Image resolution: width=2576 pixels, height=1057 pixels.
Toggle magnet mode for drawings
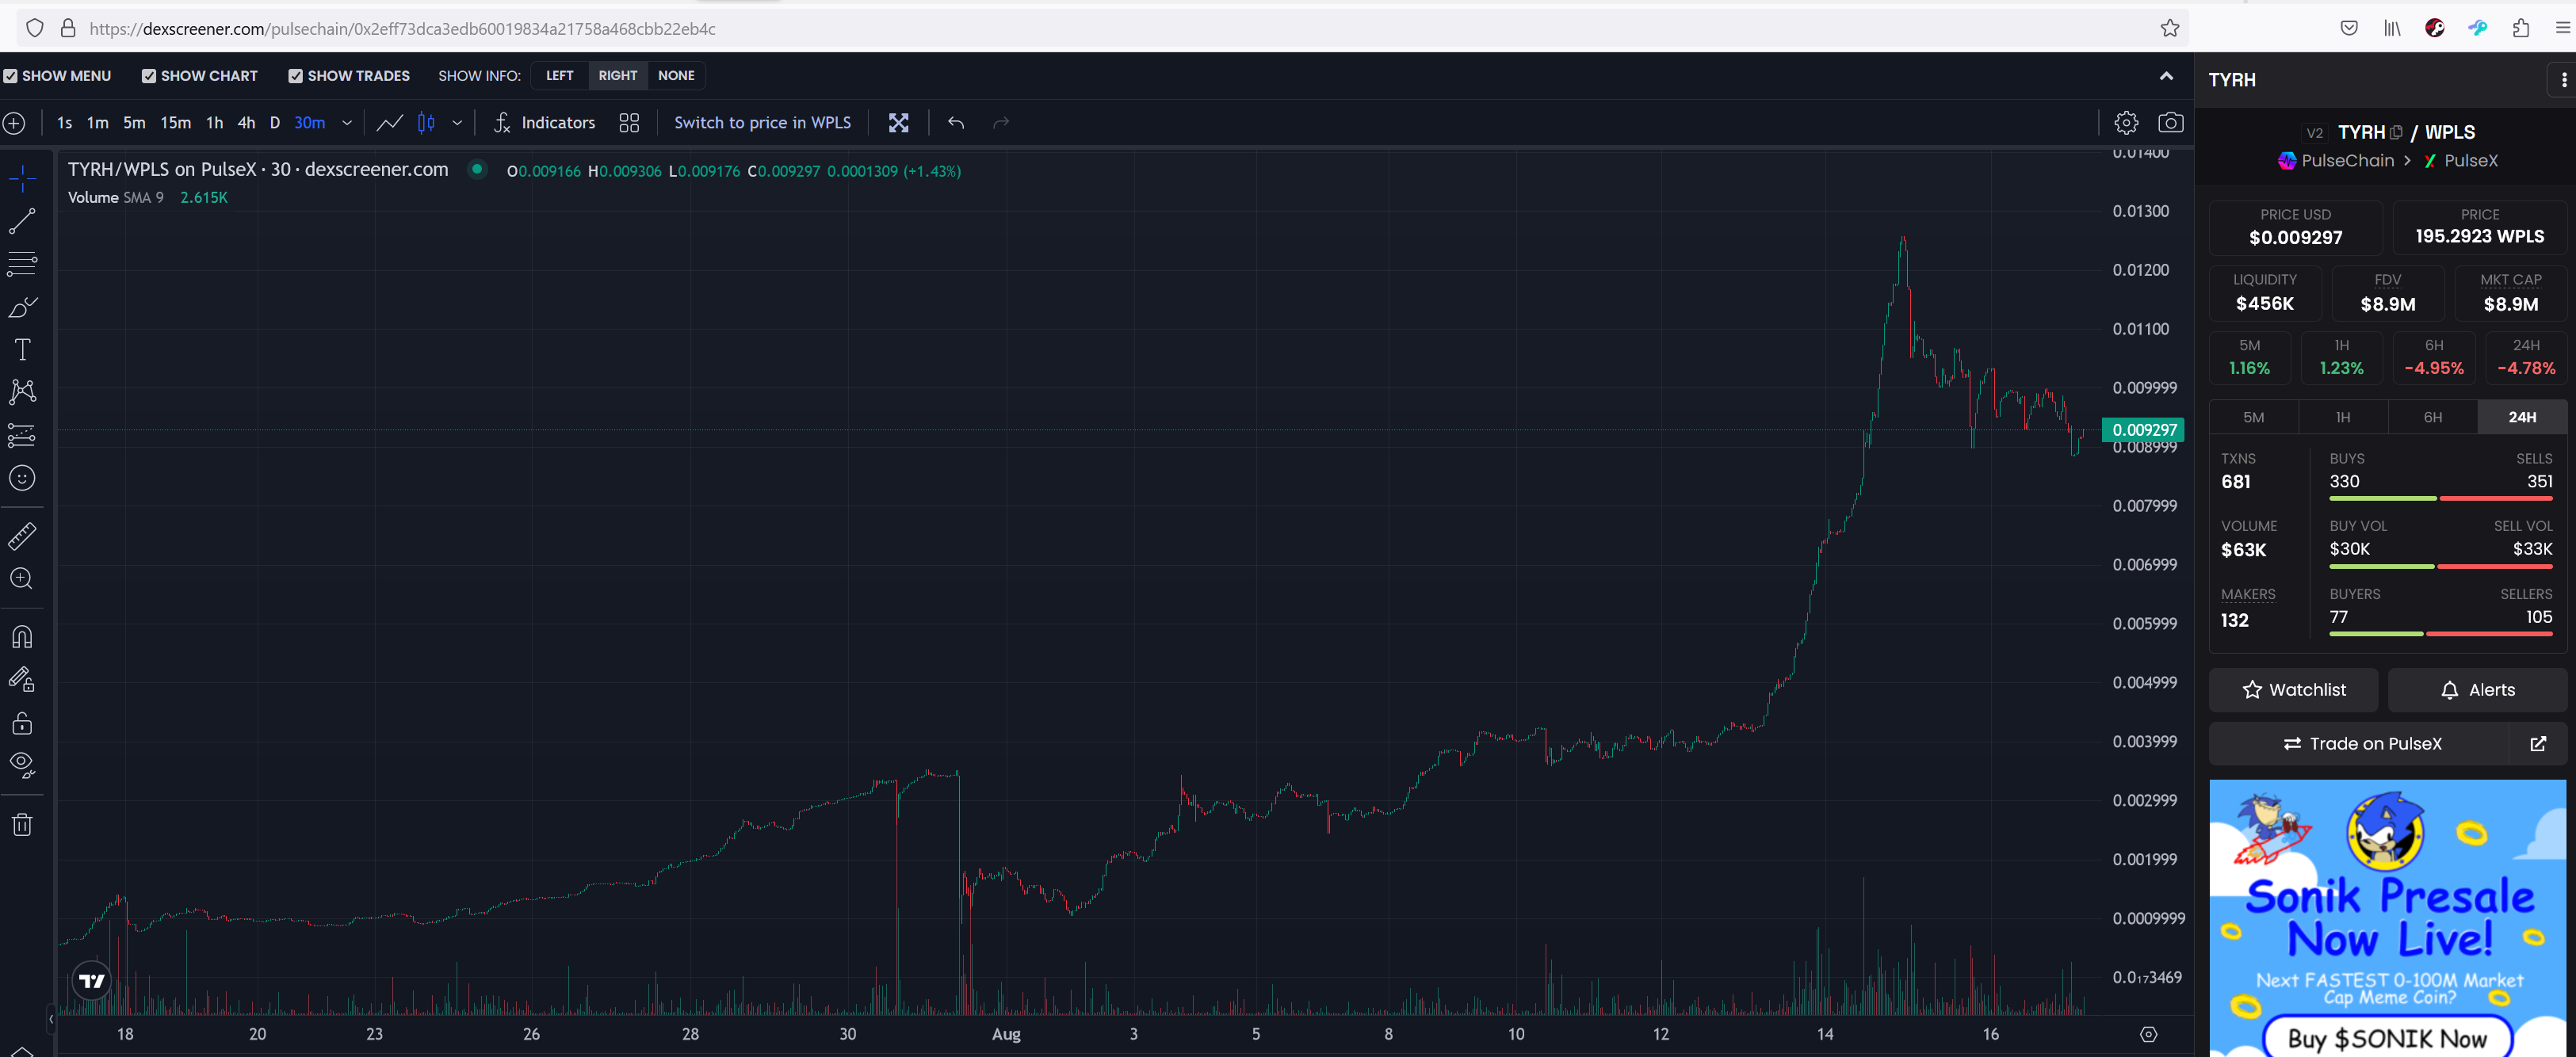pyautogui.click(x=22, y=637)
